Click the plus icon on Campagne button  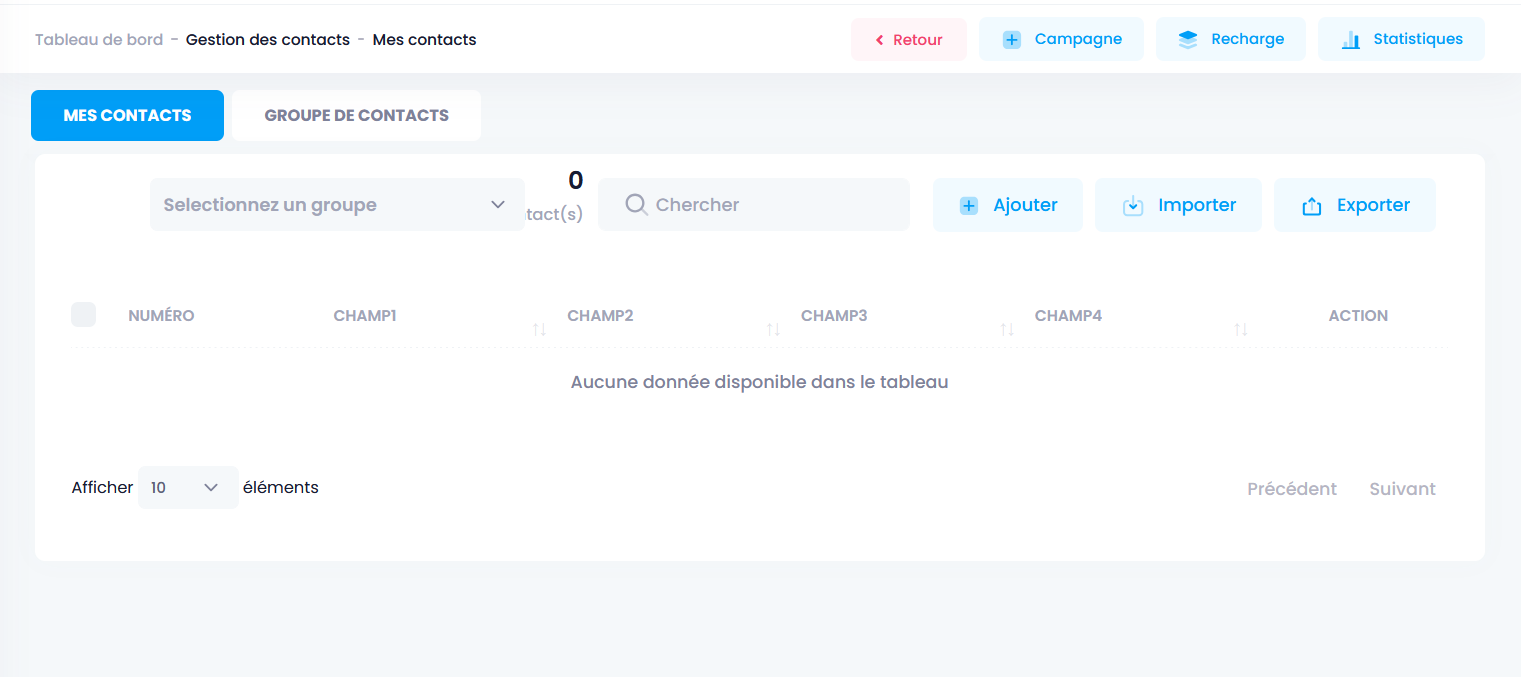(x=1011, y=40)
